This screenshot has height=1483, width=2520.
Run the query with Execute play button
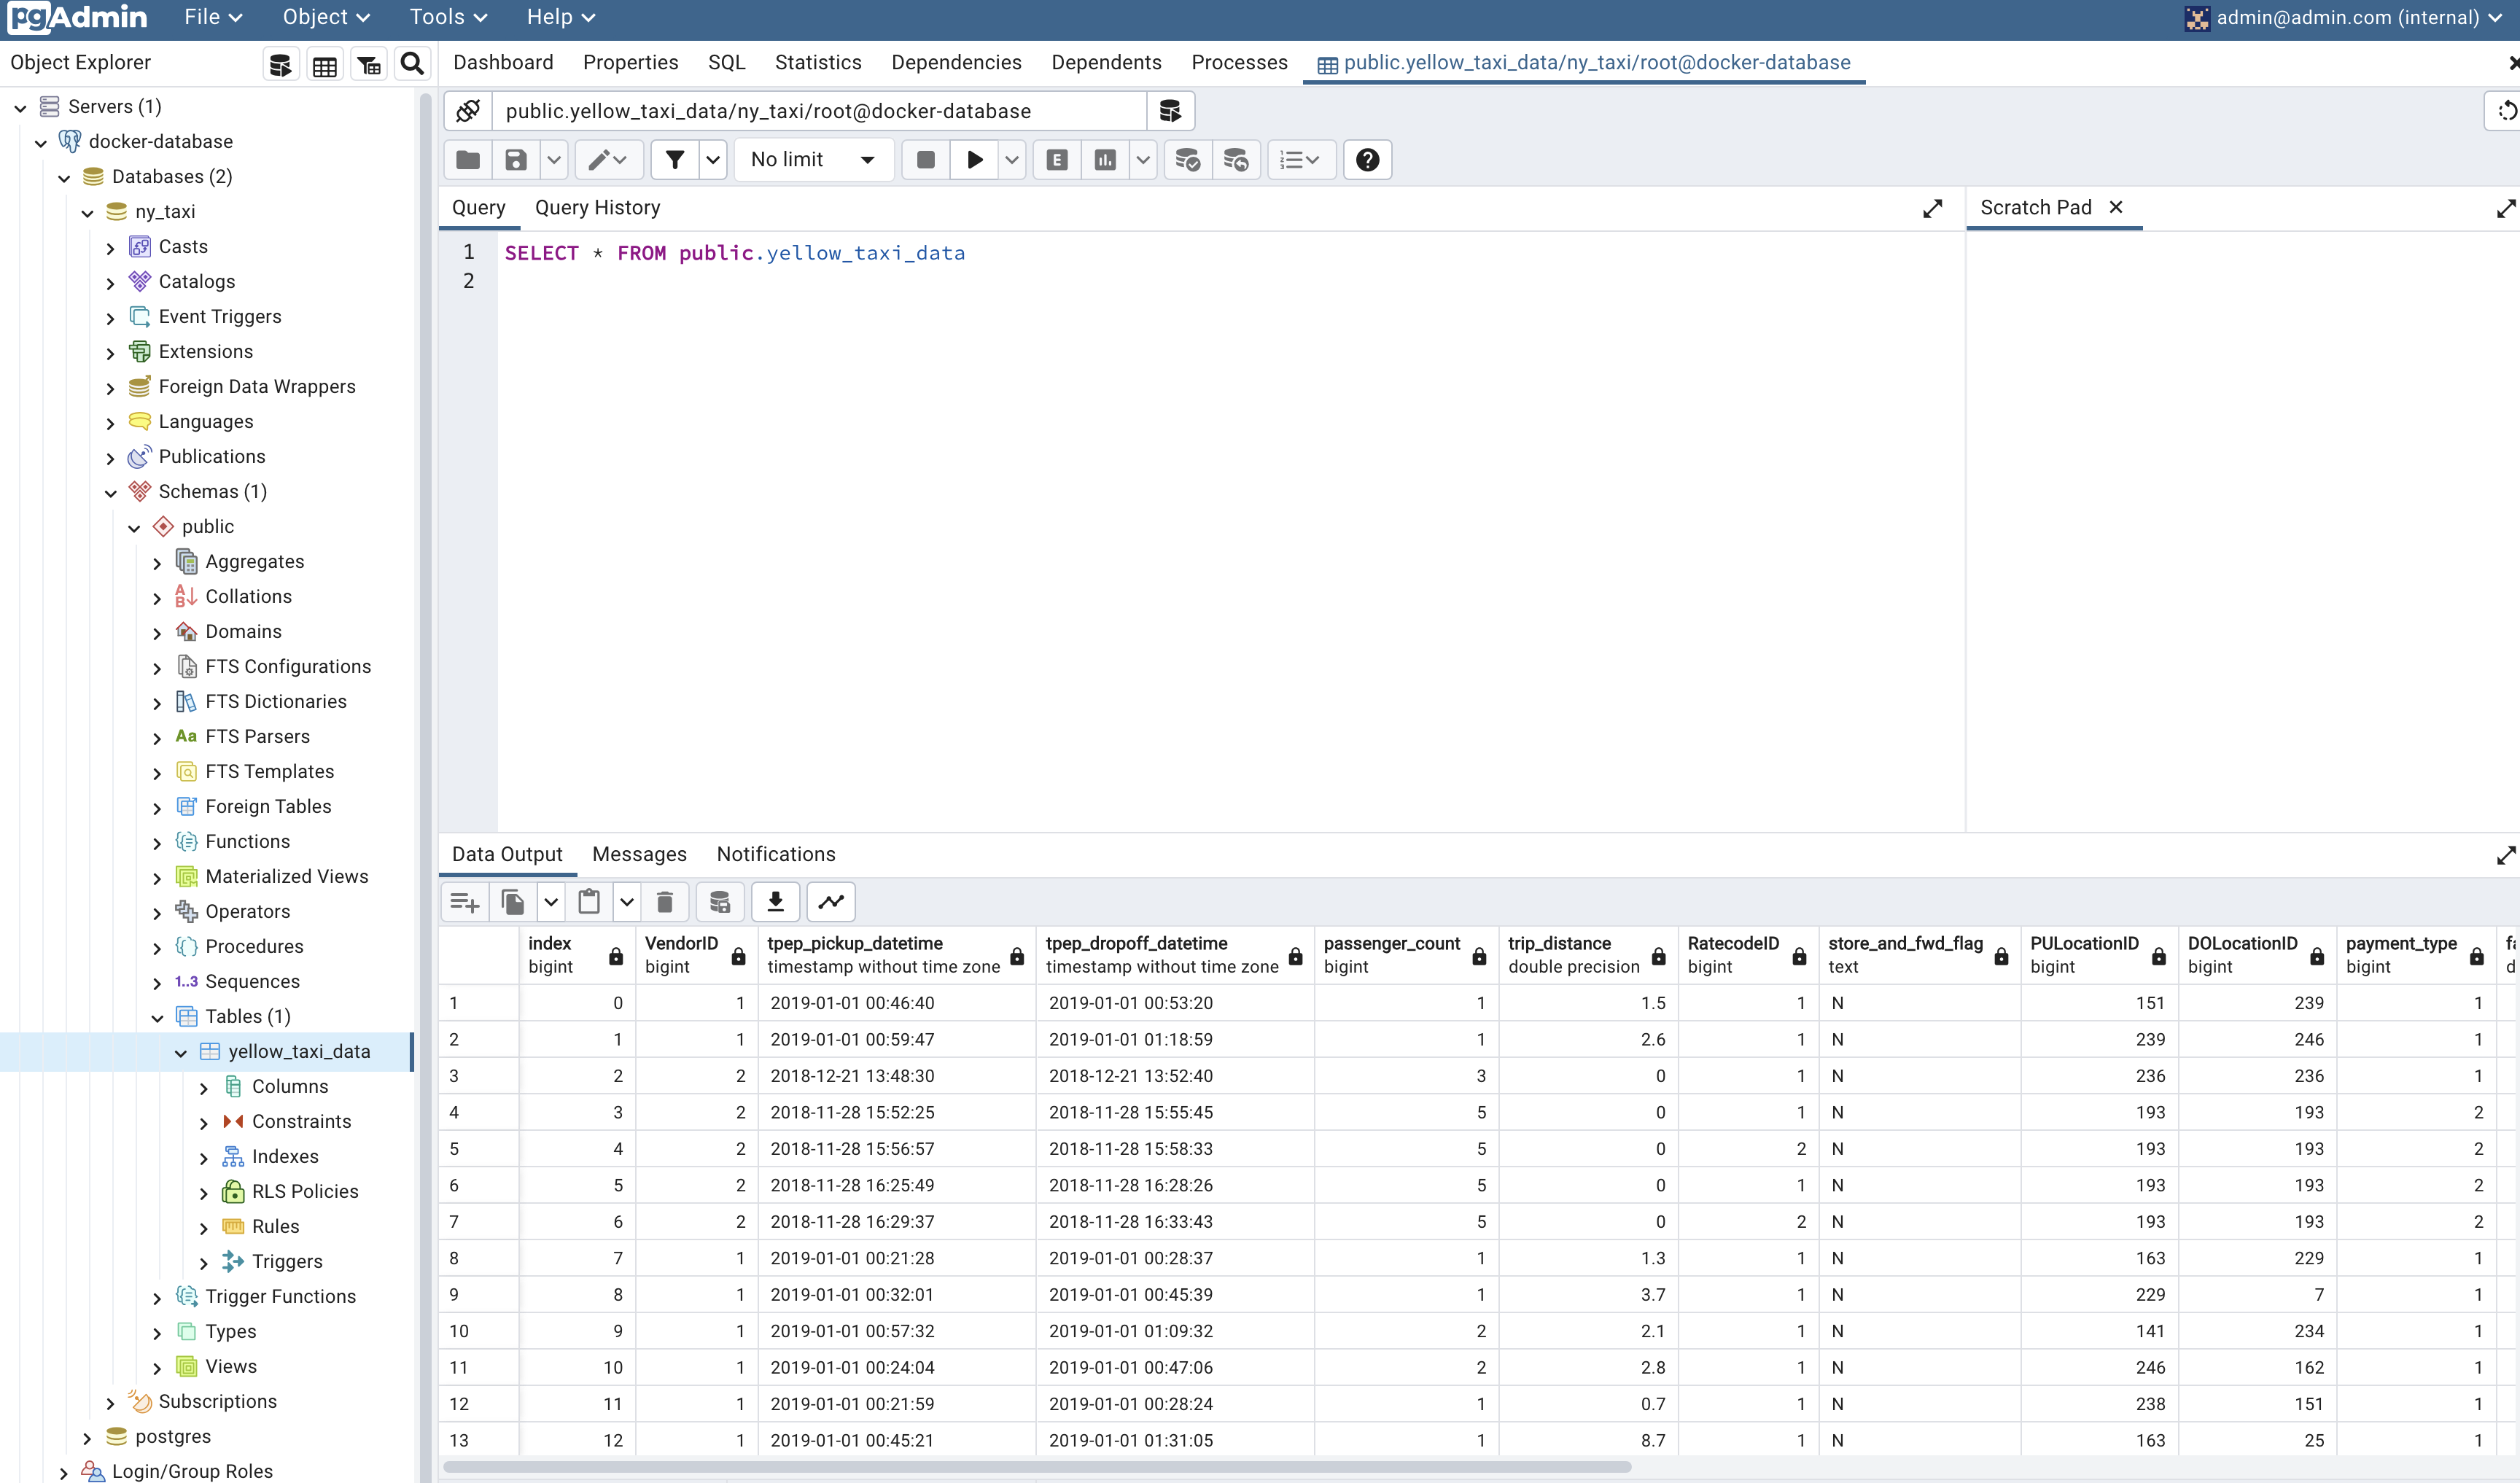[975, 160]
